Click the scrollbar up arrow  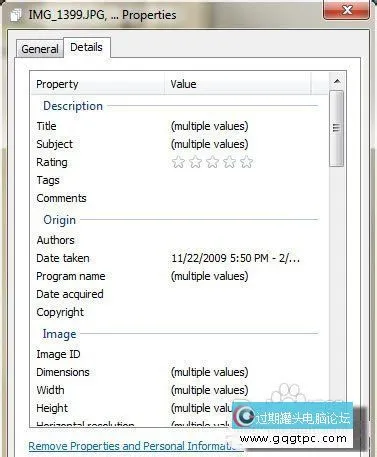coord(337,81)
